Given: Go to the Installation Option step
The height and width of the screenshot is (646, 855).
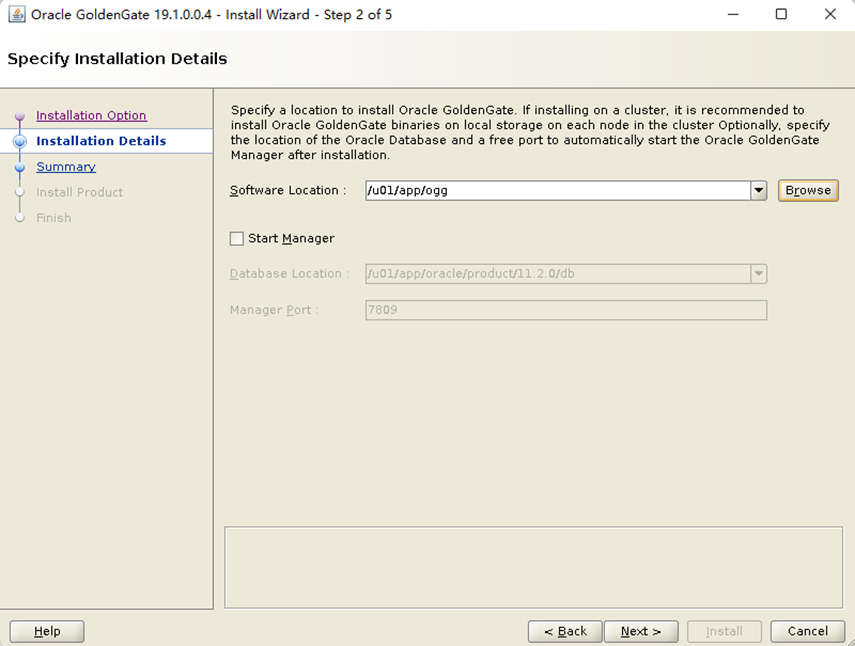Looking at the screenshot, I should 91,116.
